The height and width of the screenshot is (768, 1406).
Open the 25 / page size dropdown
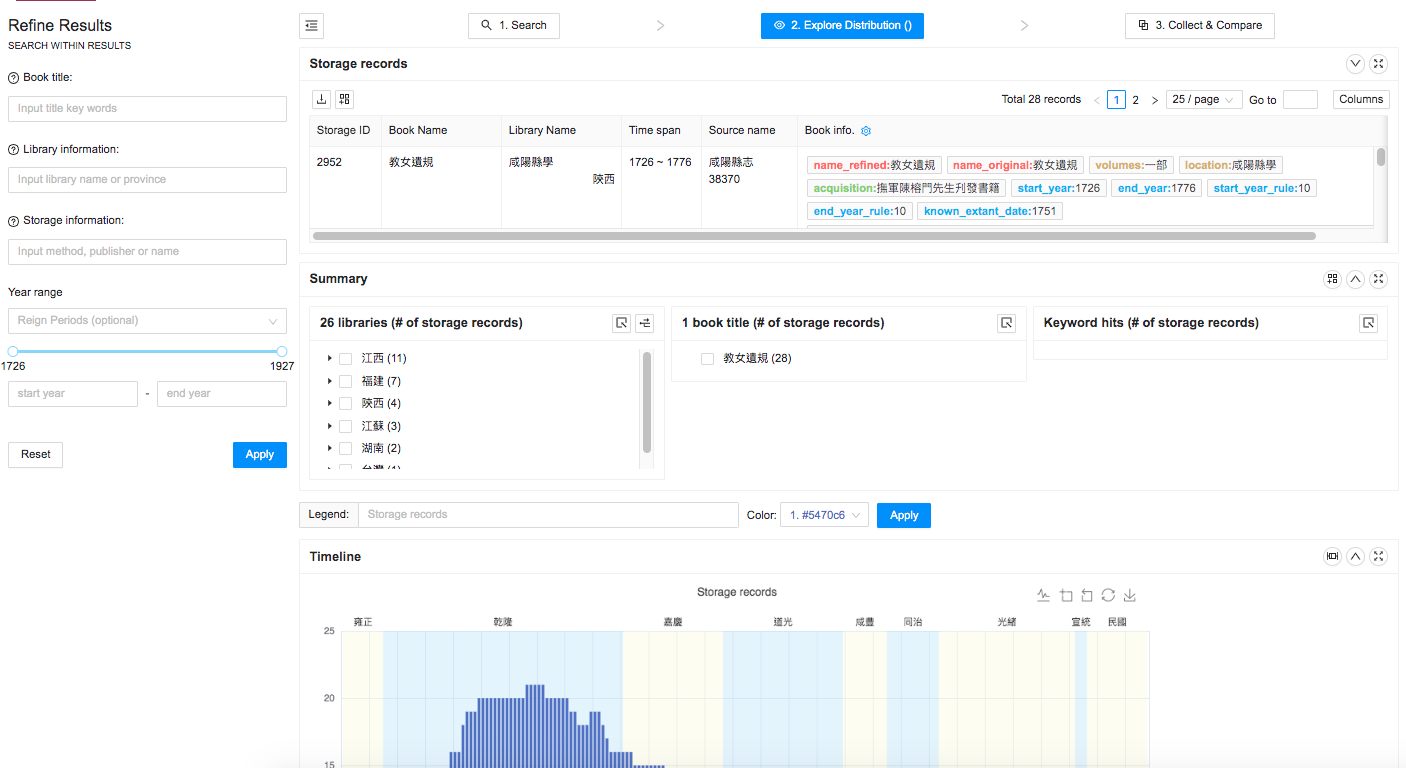1203,100
